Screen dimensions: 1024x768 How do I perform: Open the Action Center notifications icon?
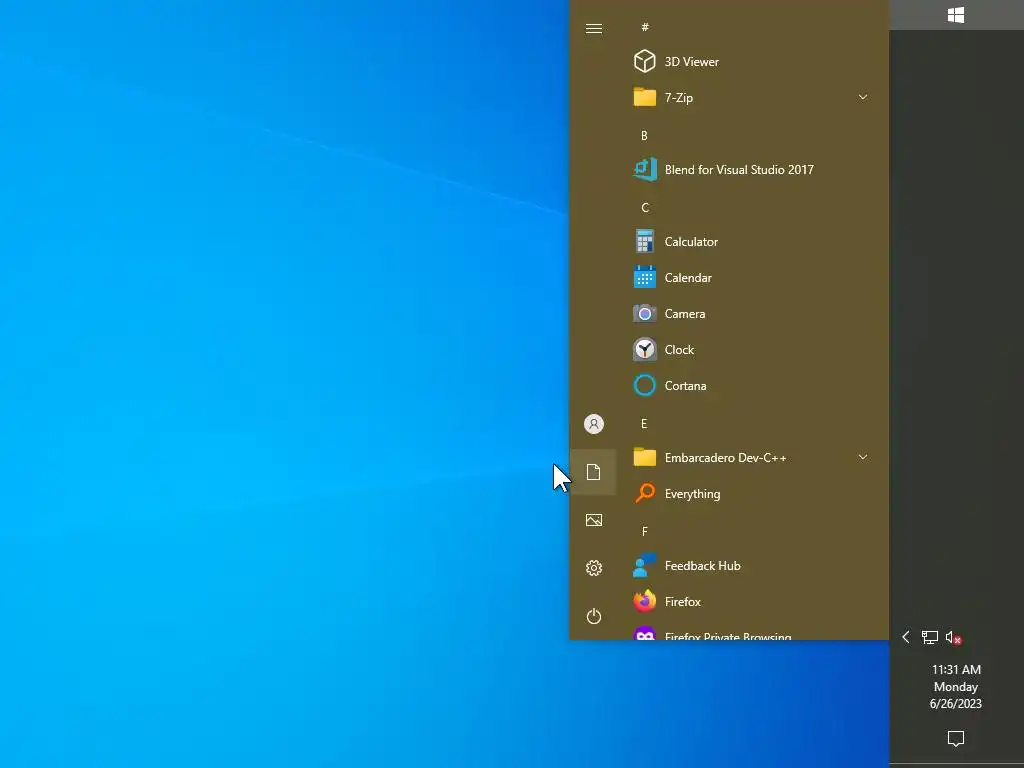tap(956, 739)
